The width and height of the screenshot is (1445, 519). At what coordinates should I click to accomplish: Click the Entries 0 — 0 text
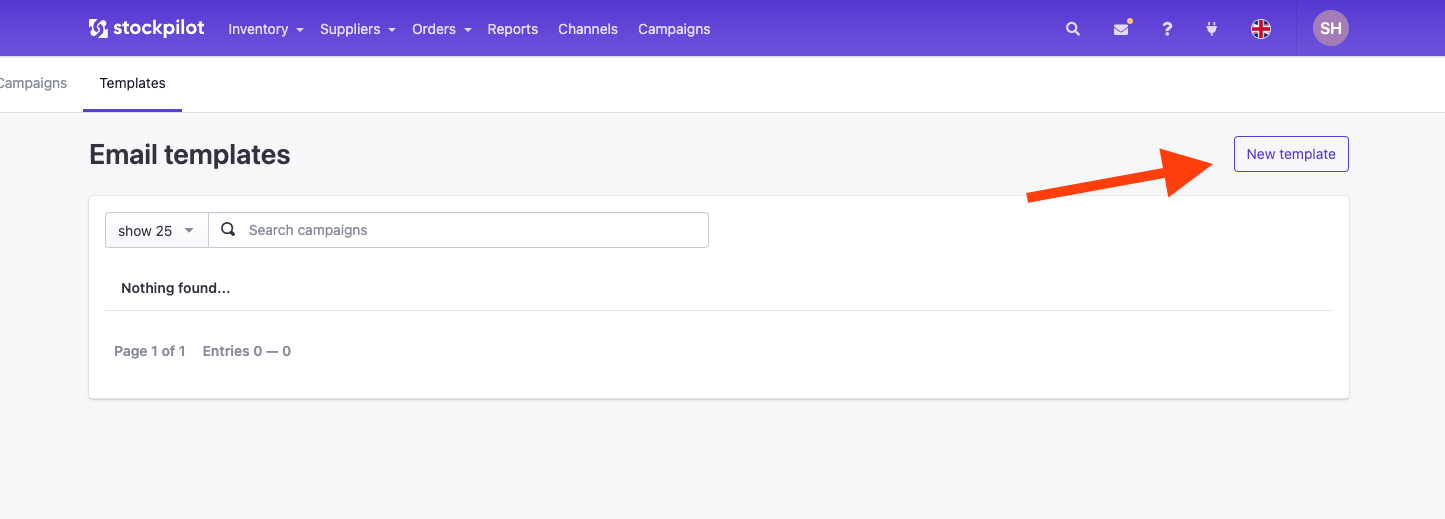tap(247, 351)
